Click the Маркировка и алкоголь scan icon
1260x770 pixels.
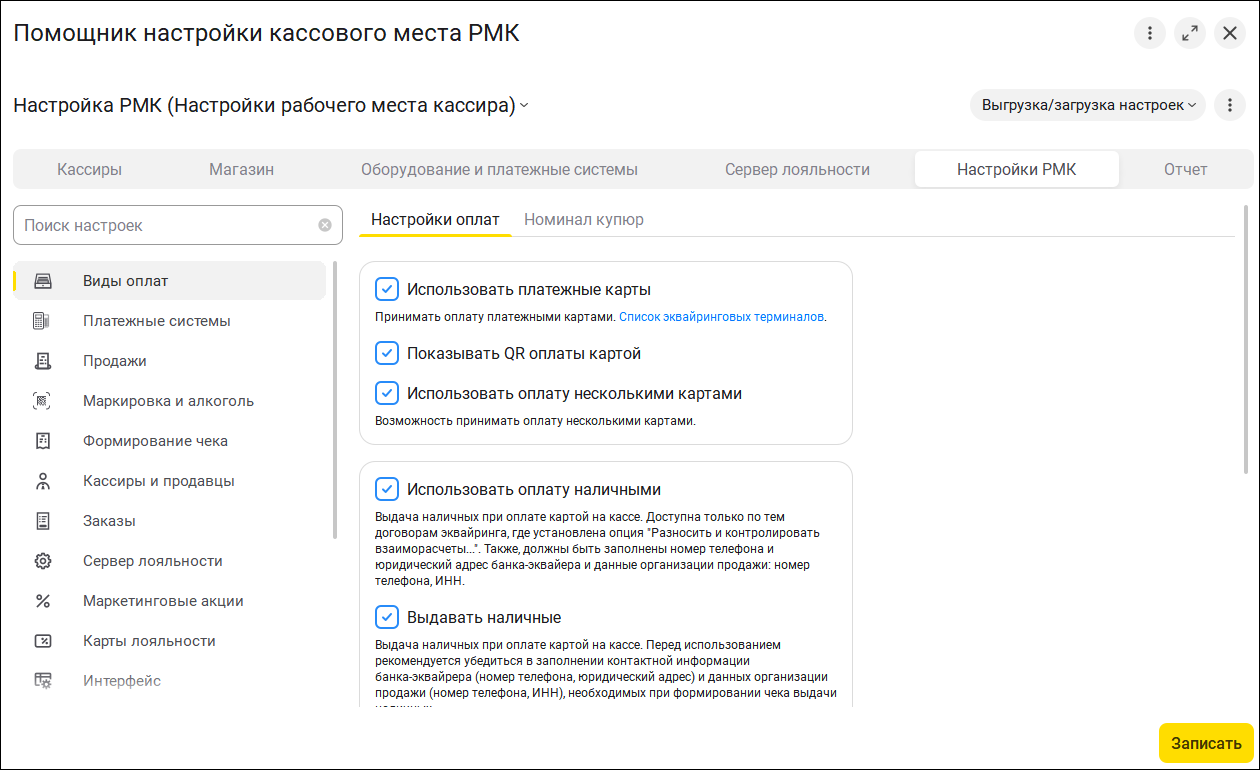pos(42,401)
